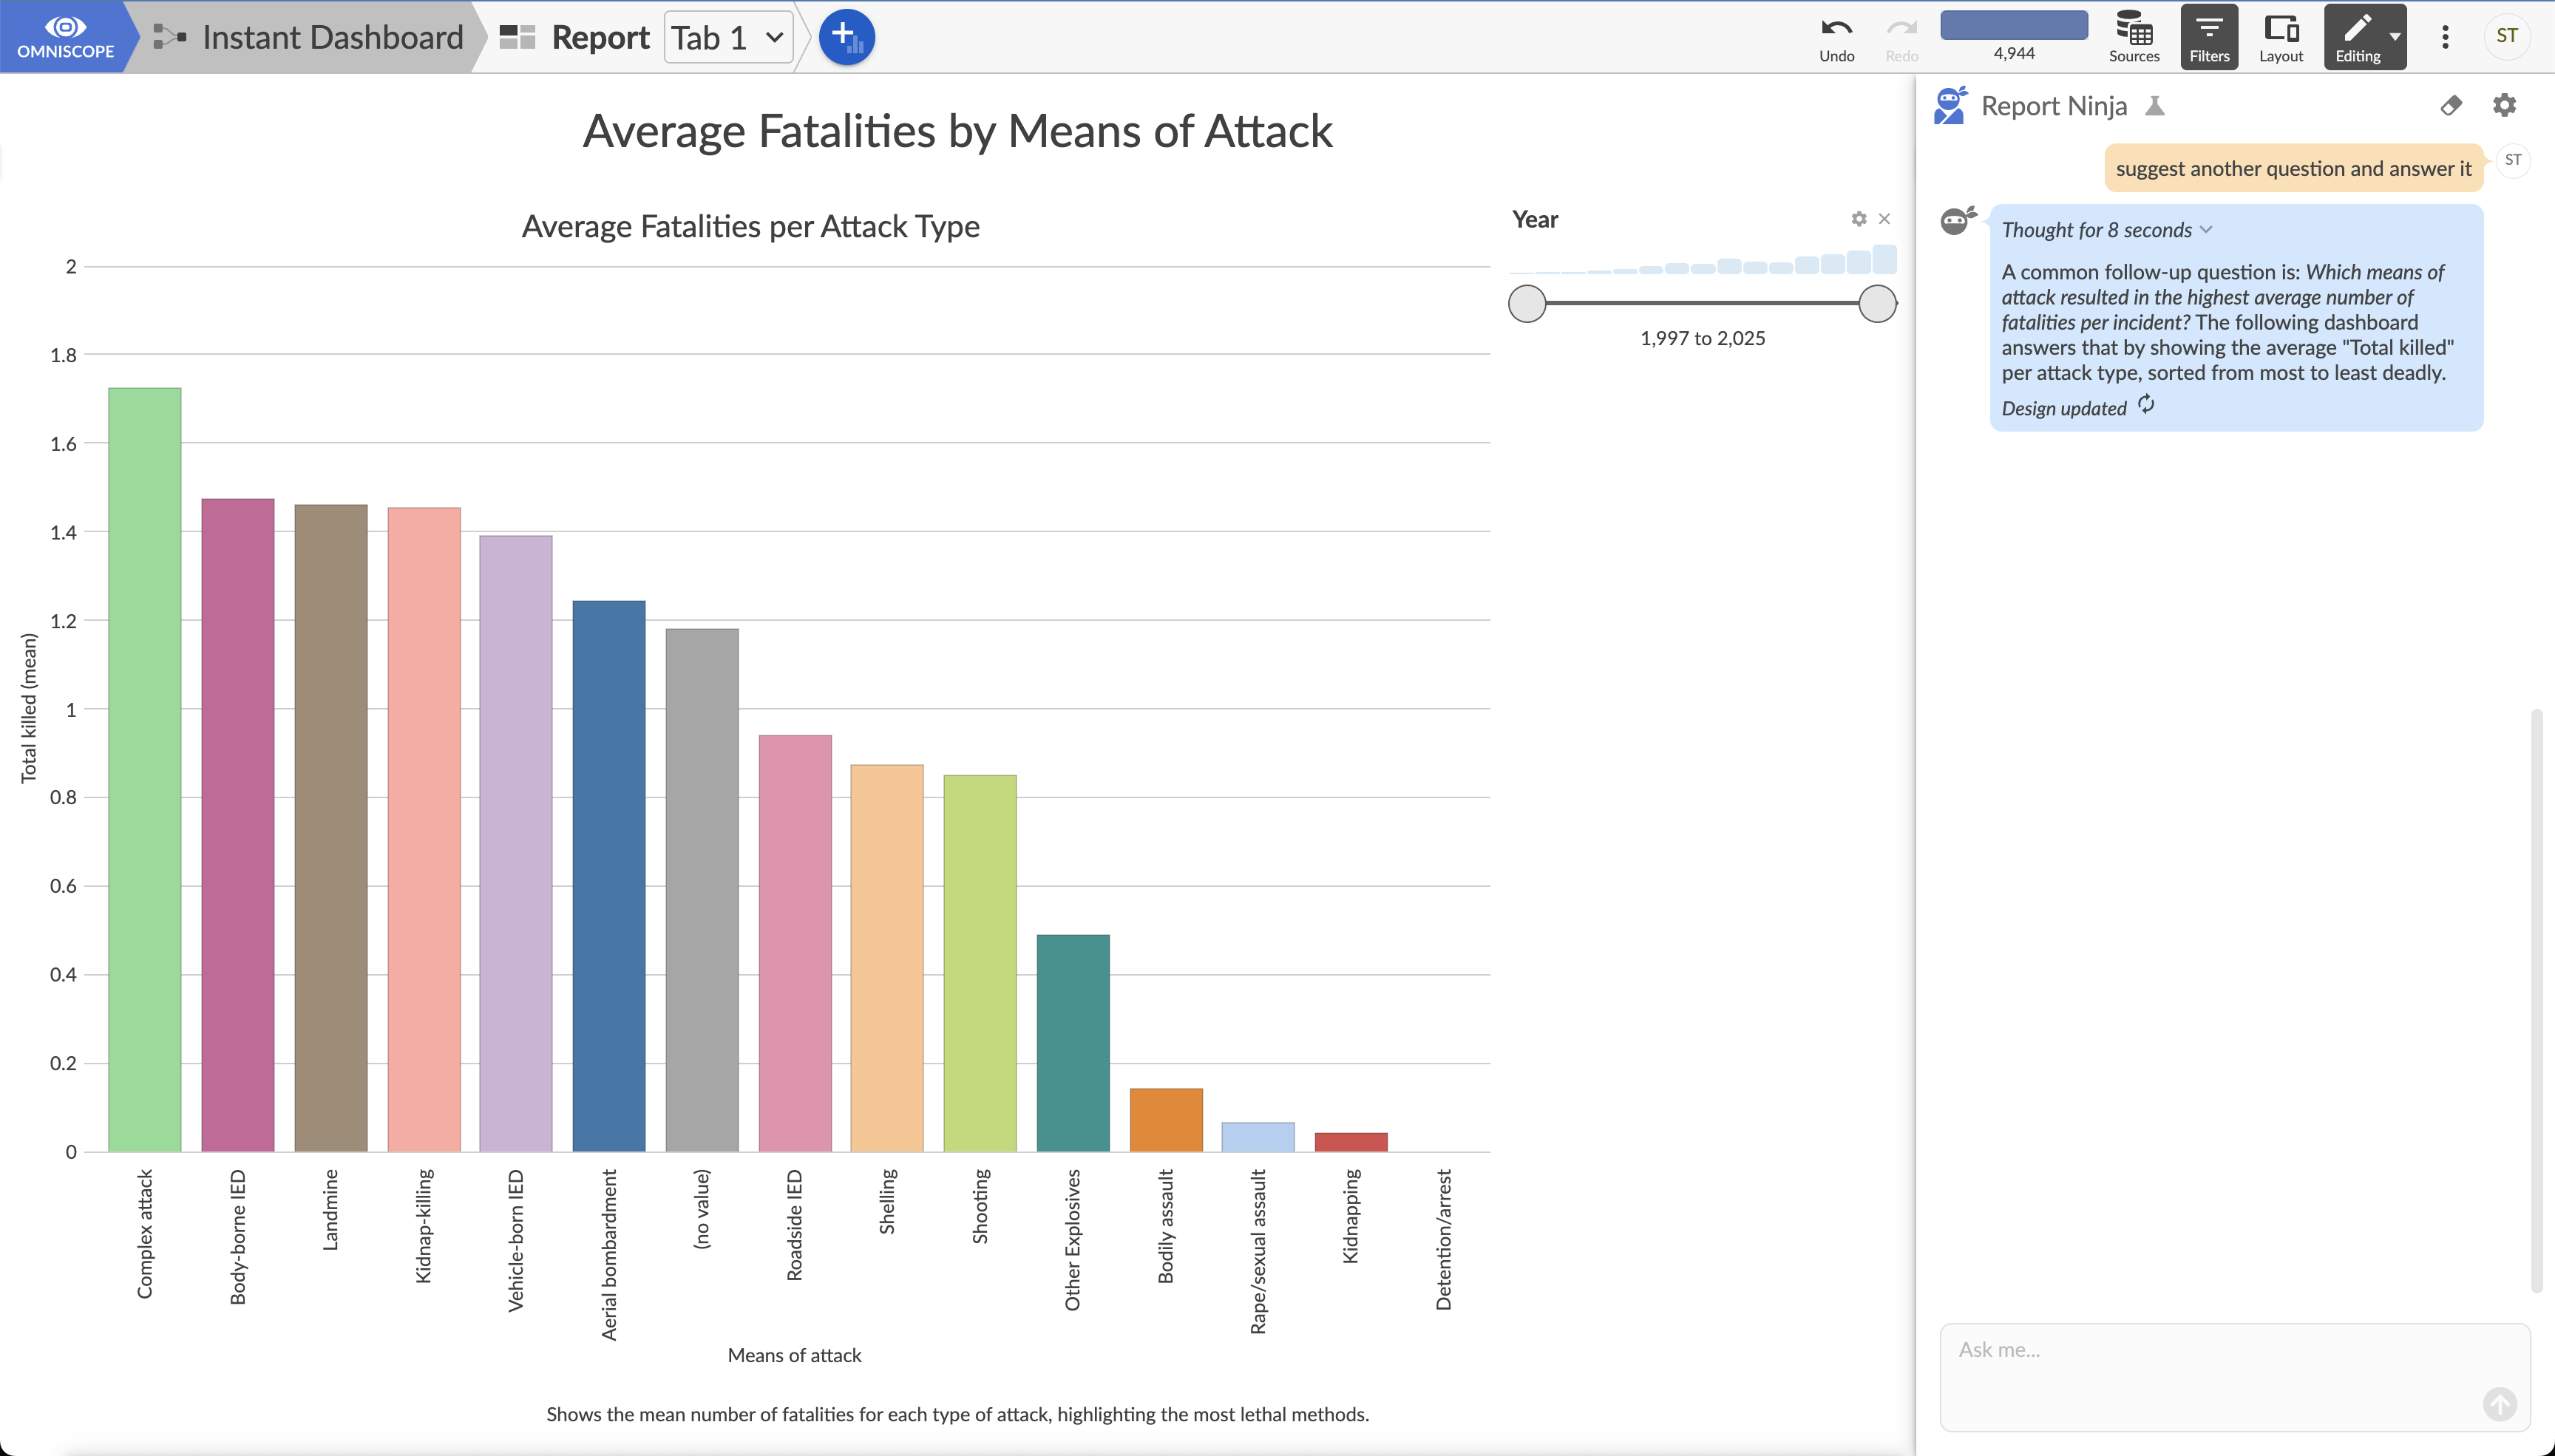
Task: Click the add view plus button
Action: 846,37
